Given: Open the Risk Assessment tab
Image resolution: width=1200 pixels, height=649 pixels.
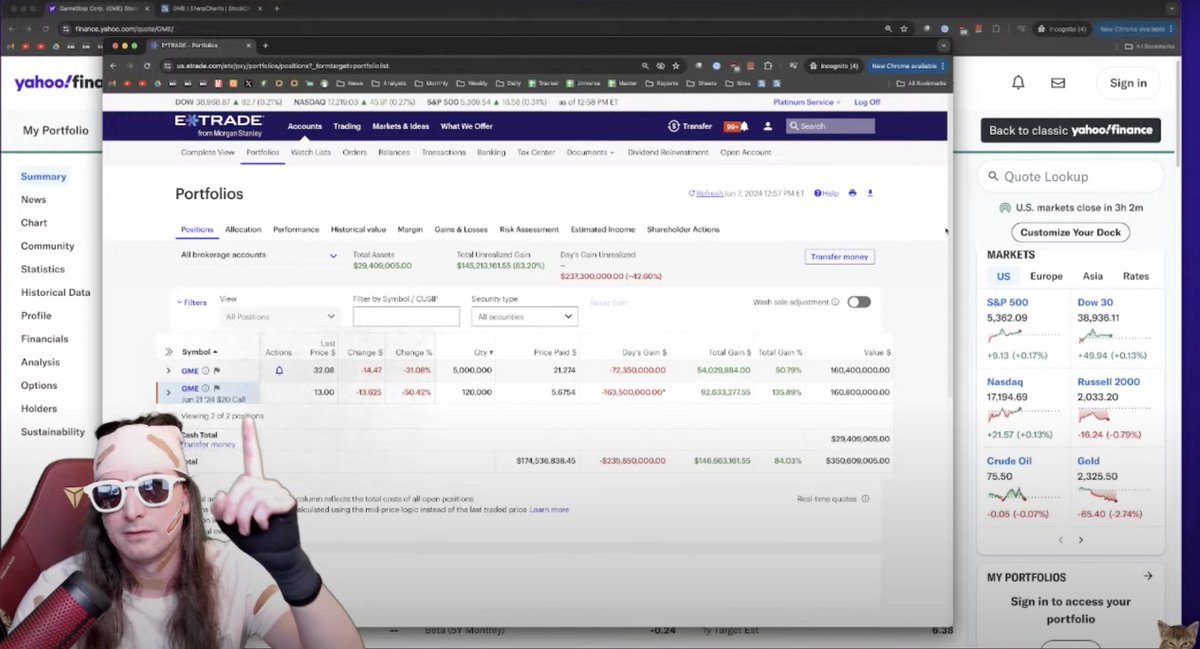Looking at the screenshot, I should 529,229.
